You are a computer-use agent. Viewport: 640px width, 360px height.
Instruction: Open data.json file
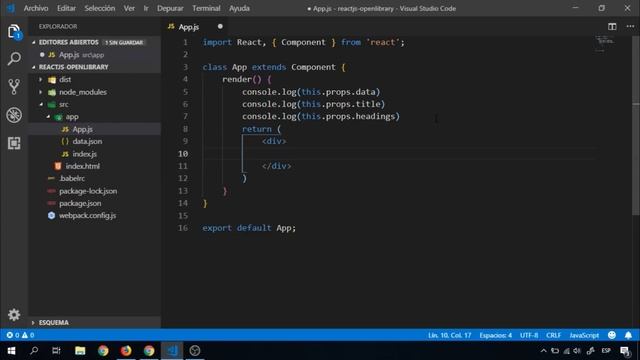94,141
